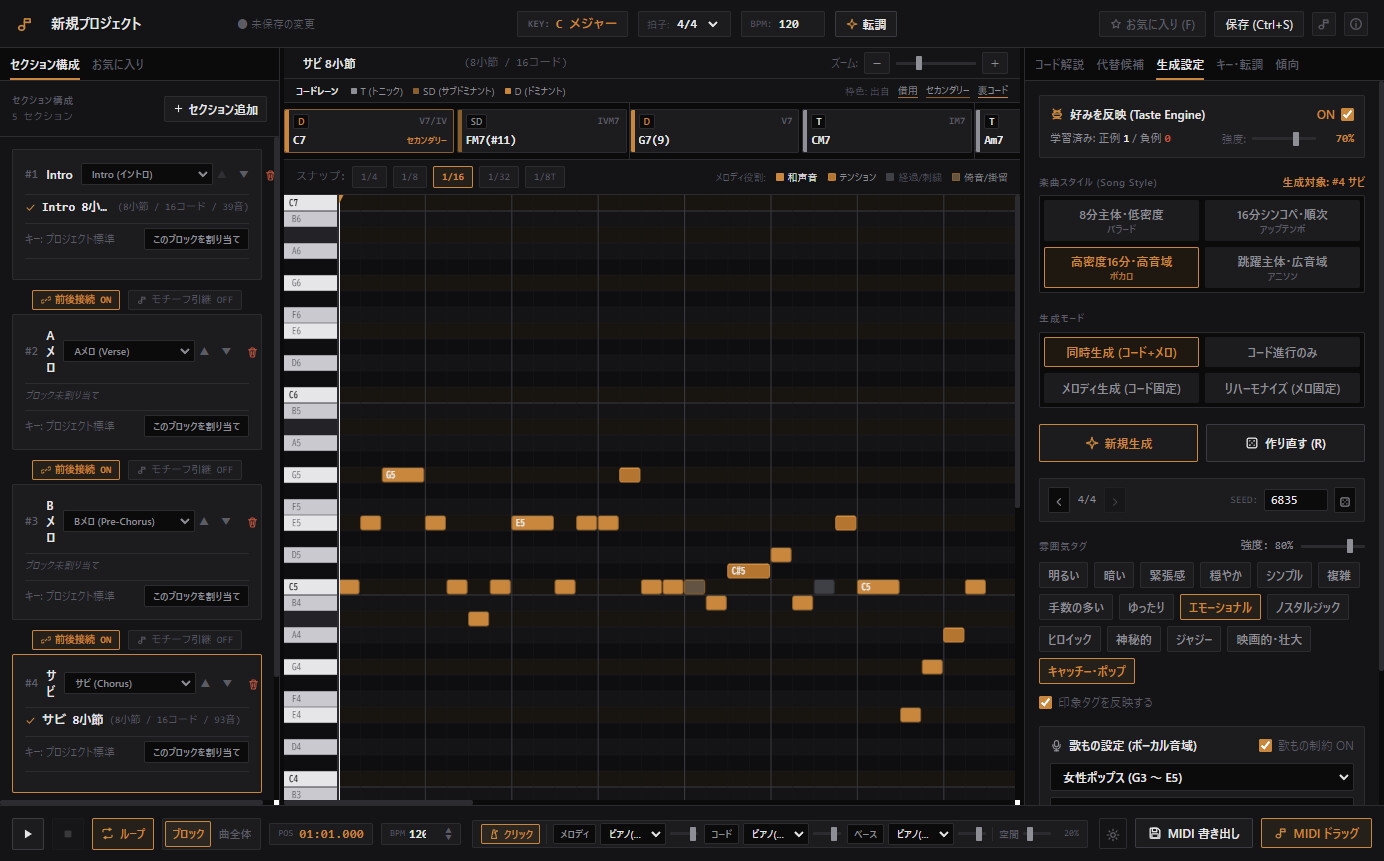Open the メロディ instrument dropdown
1384x861 pixels.
coord(632,834)
